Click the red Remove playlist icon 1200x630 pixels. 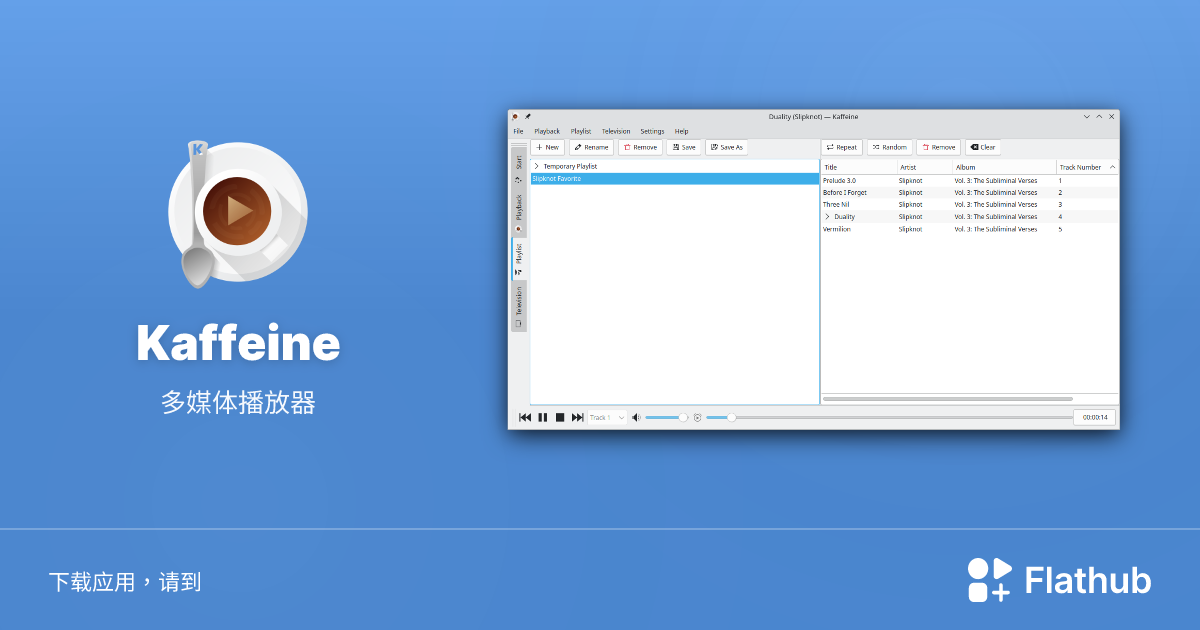point(627,147)
